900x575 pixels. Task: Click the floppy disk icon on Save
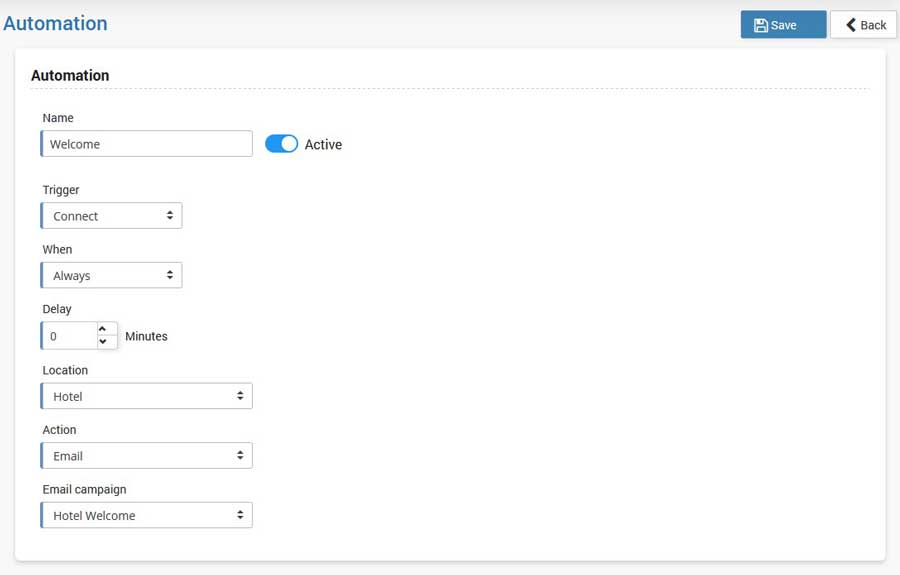pos(761,25)
